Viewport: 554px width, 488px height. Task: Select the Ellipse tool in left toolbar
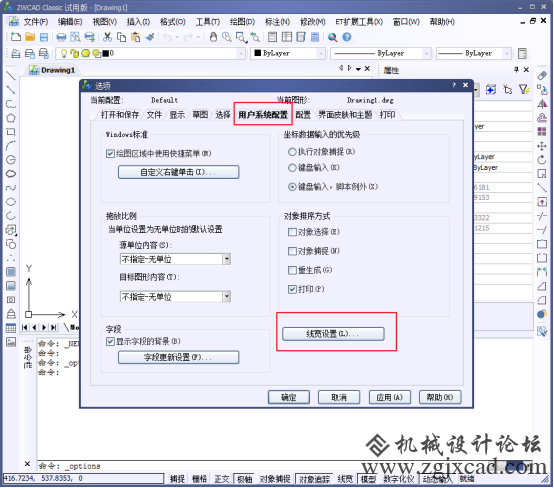(x=11, y=202)
